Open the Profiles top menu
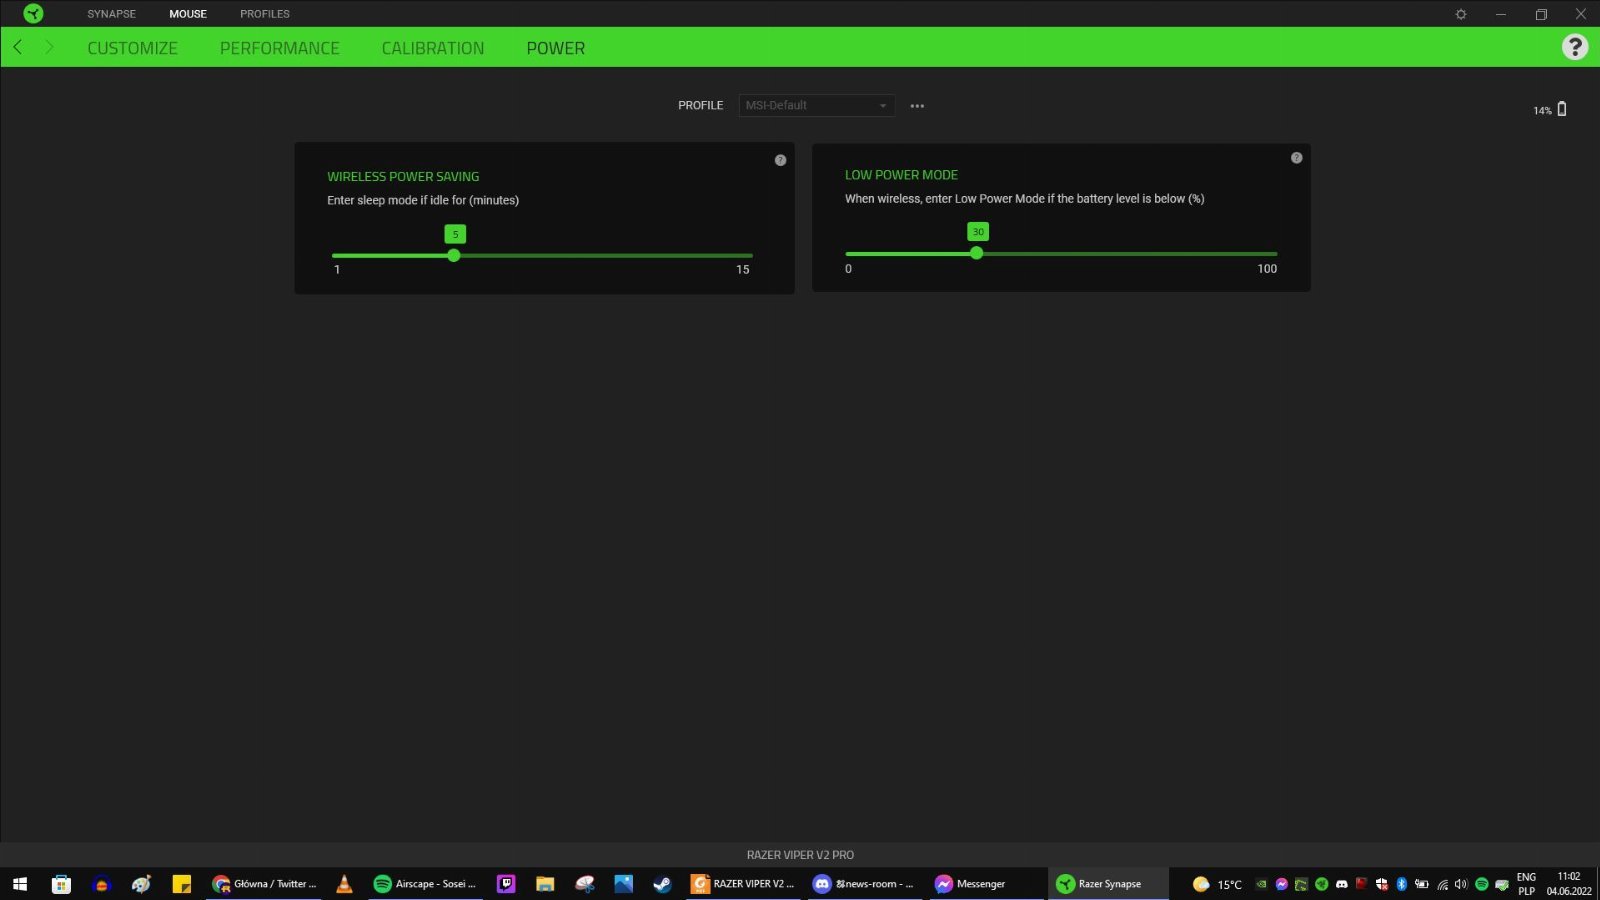This screenshot has width=1600, height=900. pyautogui.click(x=264, y=14)
